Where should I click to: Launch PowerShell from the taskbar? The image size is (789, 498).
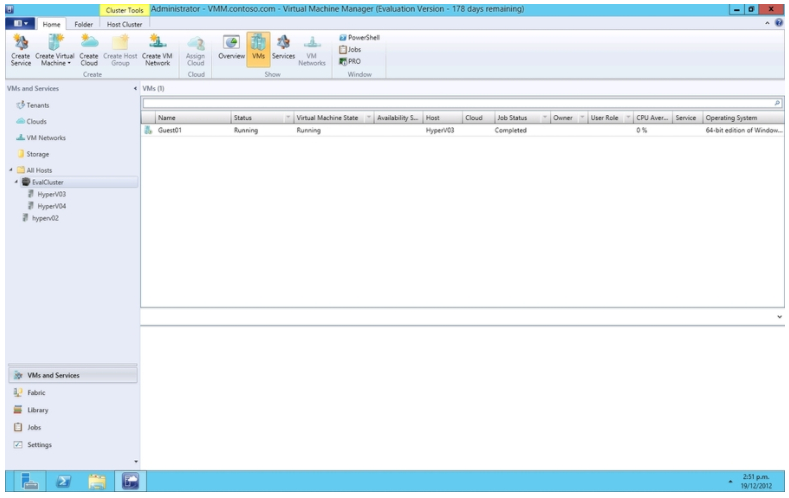coord(63,481)
